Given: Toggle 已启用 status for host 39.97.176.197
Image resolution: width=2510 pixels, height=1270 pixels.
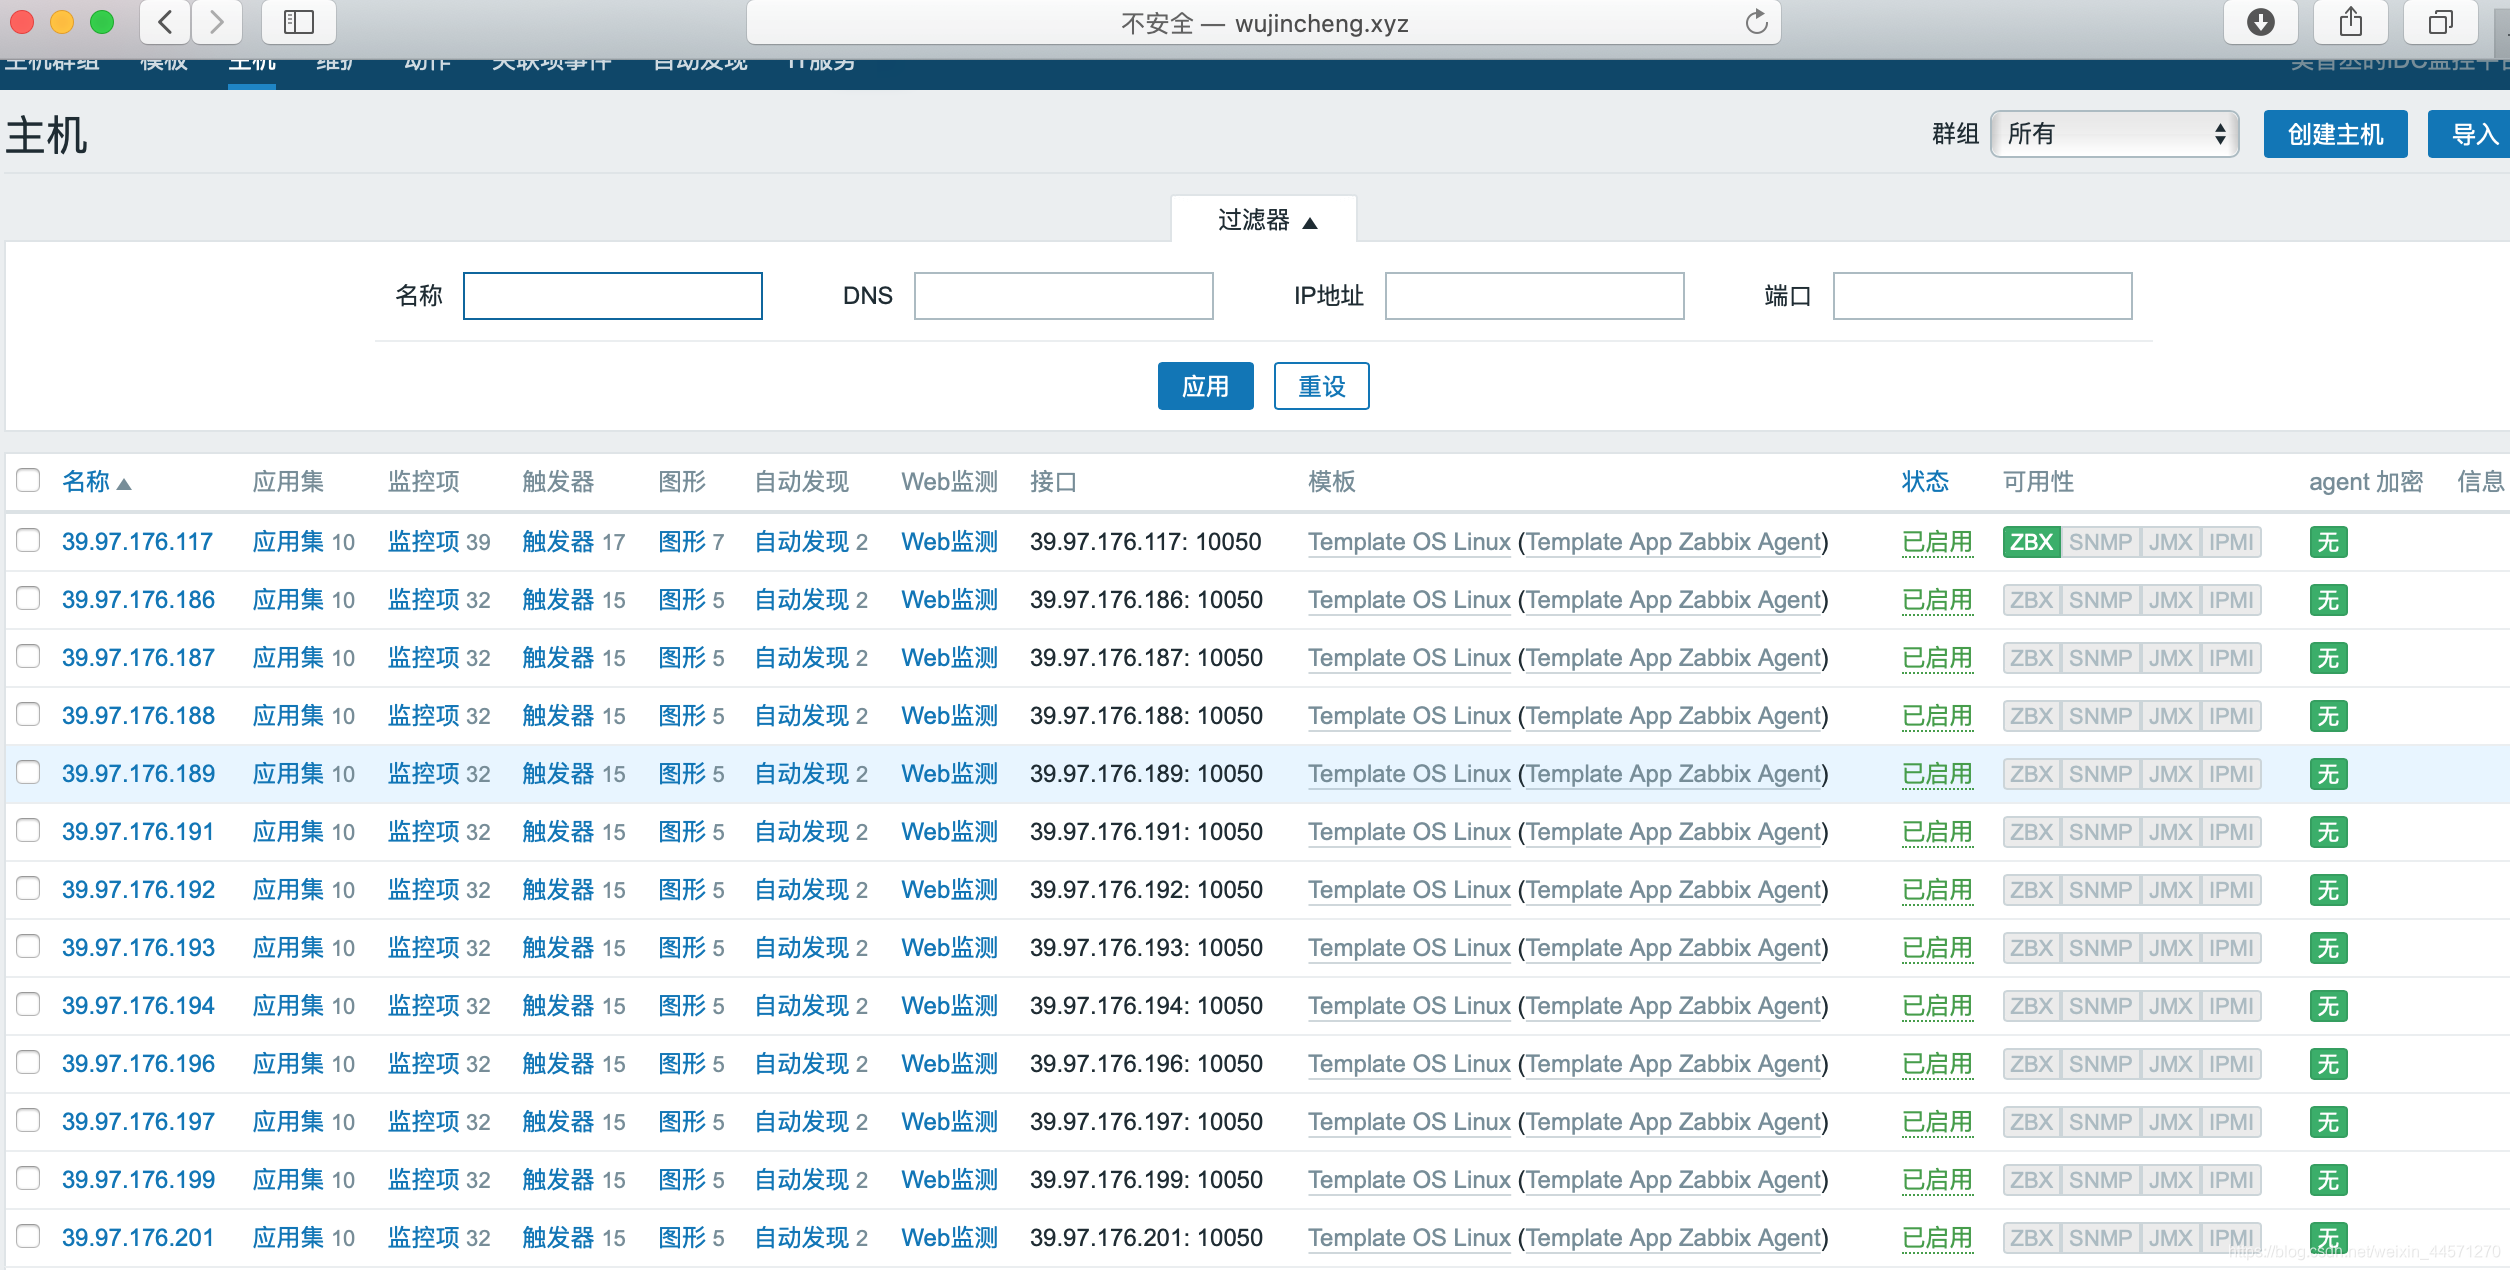Looking at the screenshot, I should (1937, 1122).
